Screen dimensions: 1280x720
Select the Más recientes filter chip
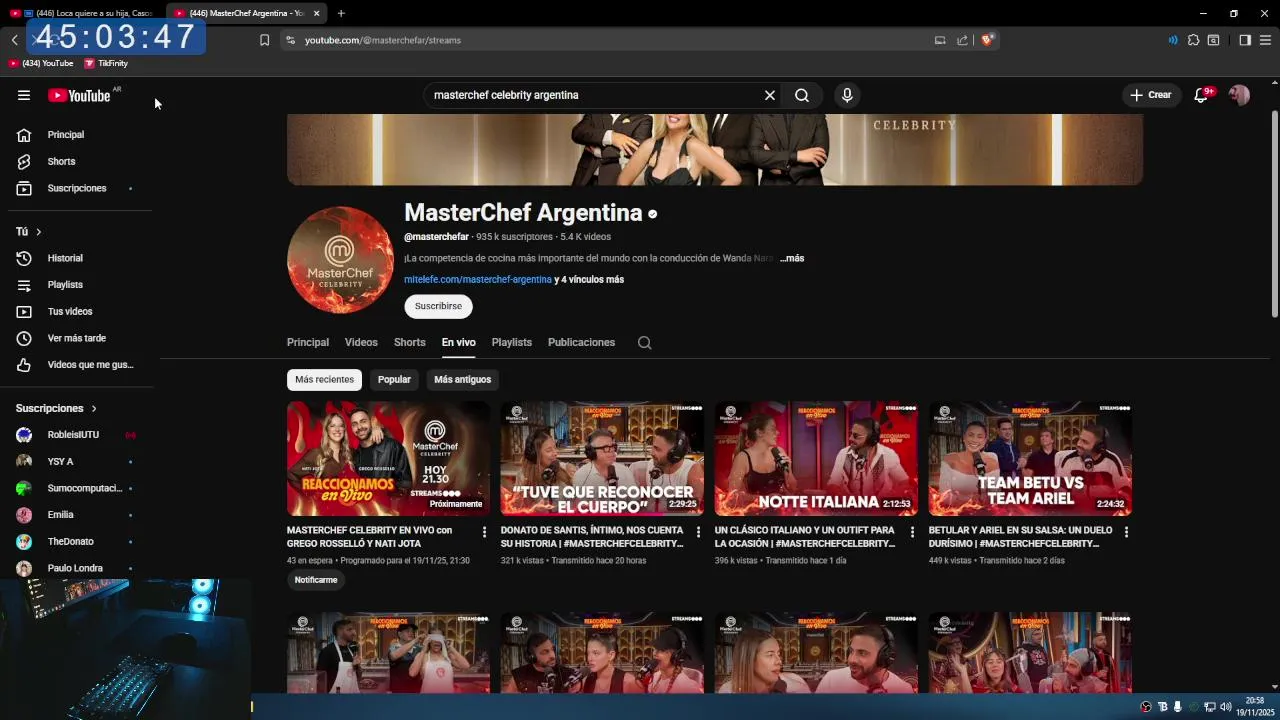[x=324, y=380]
